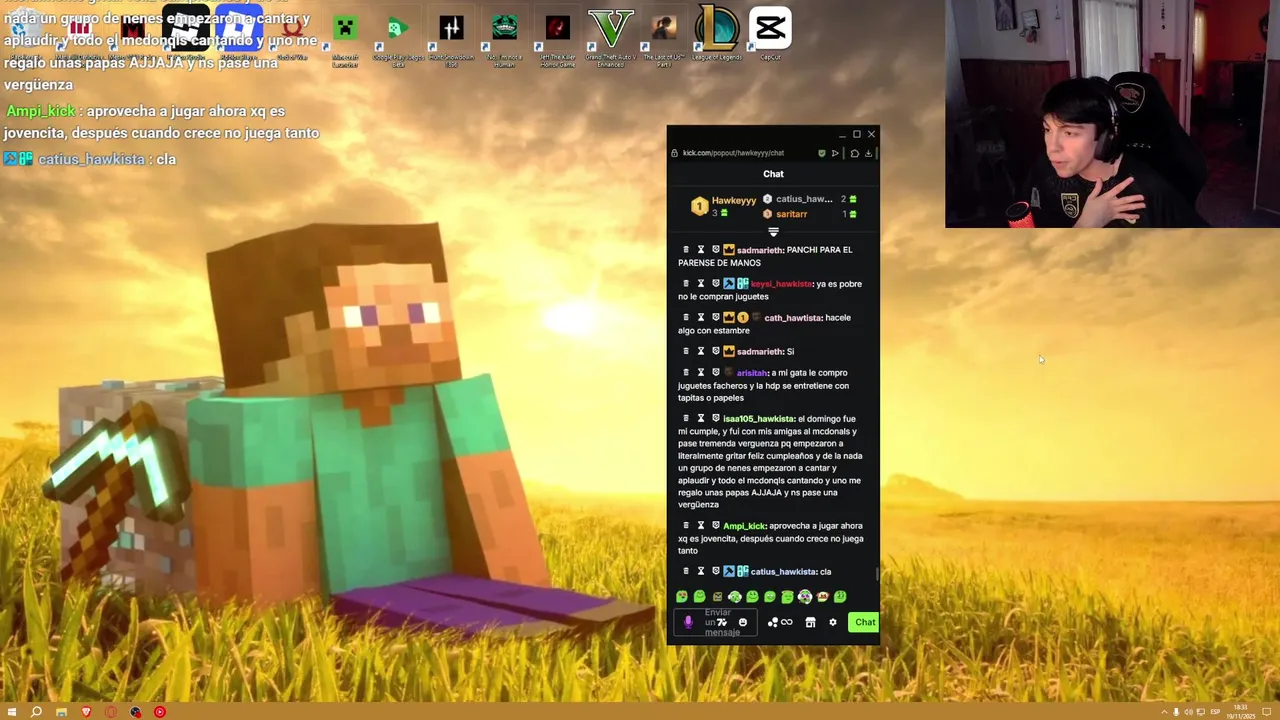Click the 'Enviar un mensaje' input field
The width and height of the screenshot is (1280, 720).
[x=716, y=622]
